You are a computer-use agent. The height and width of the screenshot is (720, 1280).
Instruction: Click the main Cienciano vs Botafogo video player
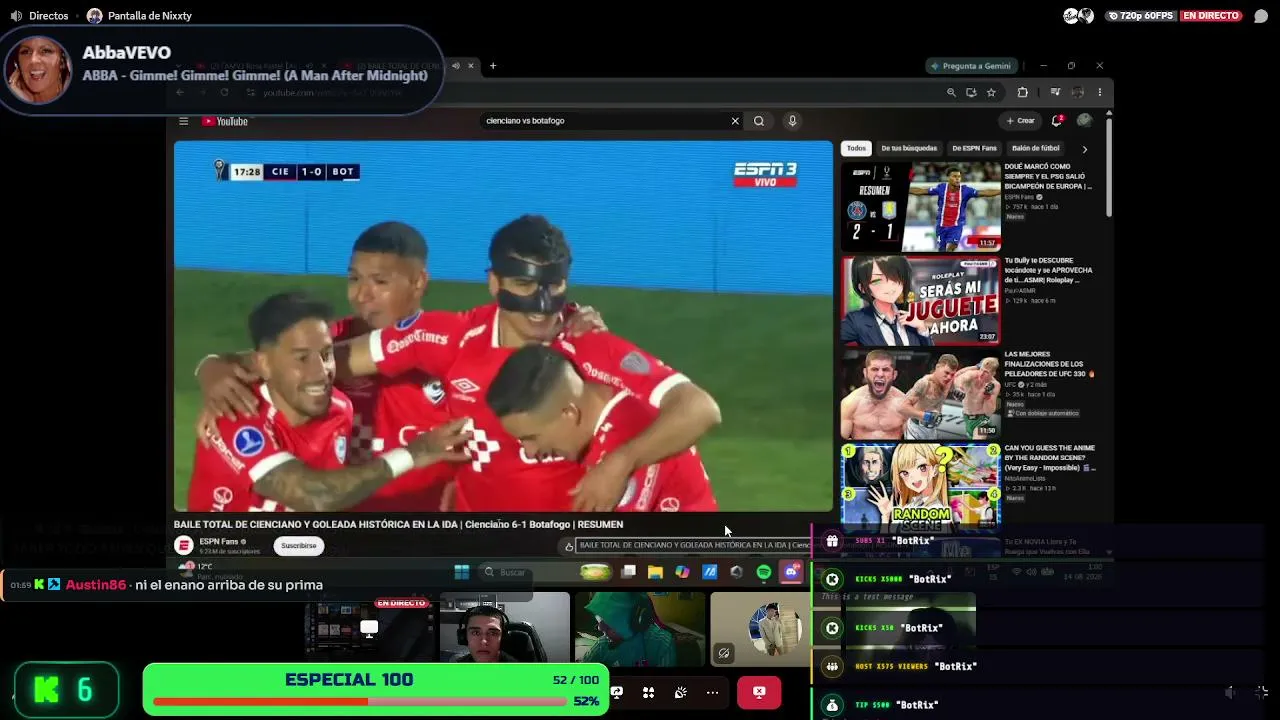(x=503, y=326)
